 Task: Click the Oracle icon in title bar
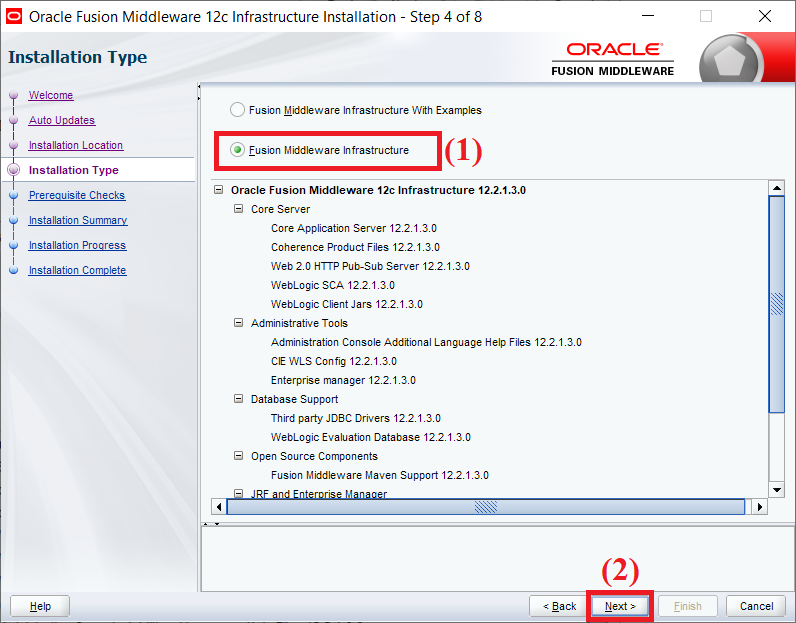pyautogui.click(x=13, y=16)
